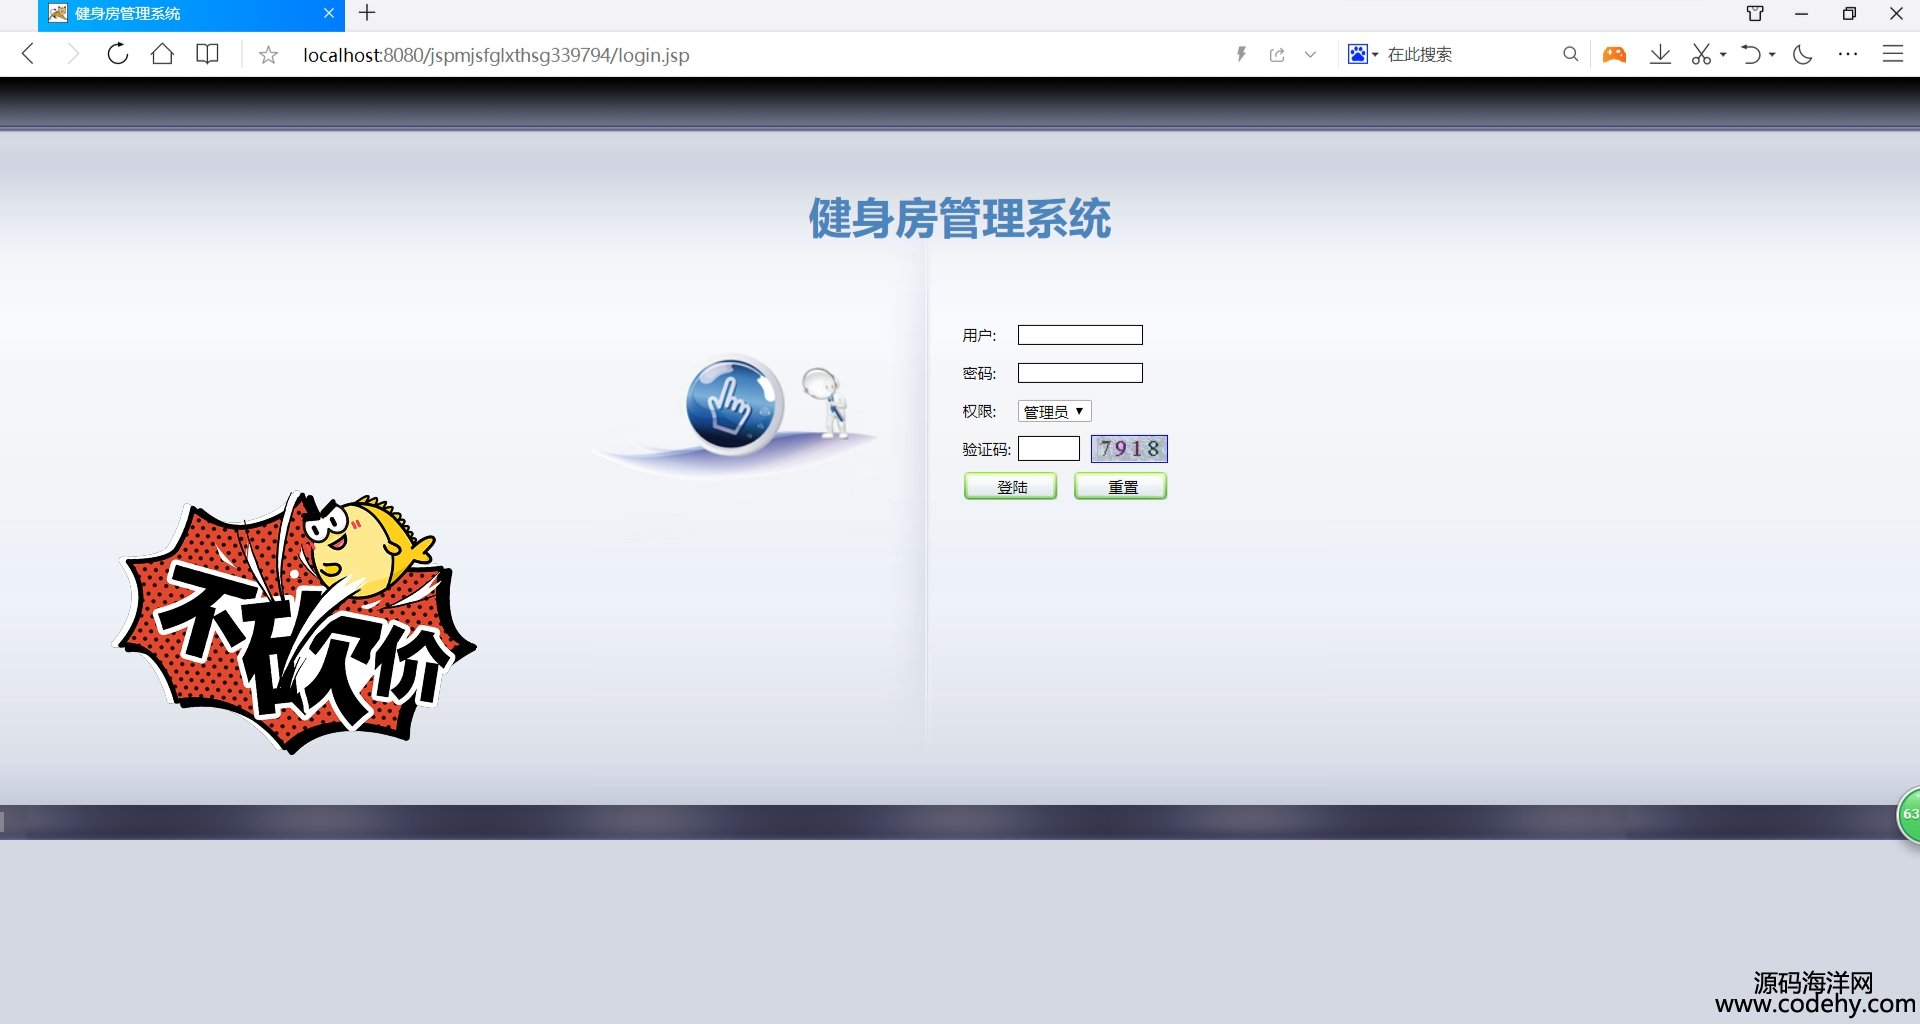The height and width of the screenshot is (1024, 1920).
Task: Open the skin shirt icon in title bar
Action: tap(1755, 13)
